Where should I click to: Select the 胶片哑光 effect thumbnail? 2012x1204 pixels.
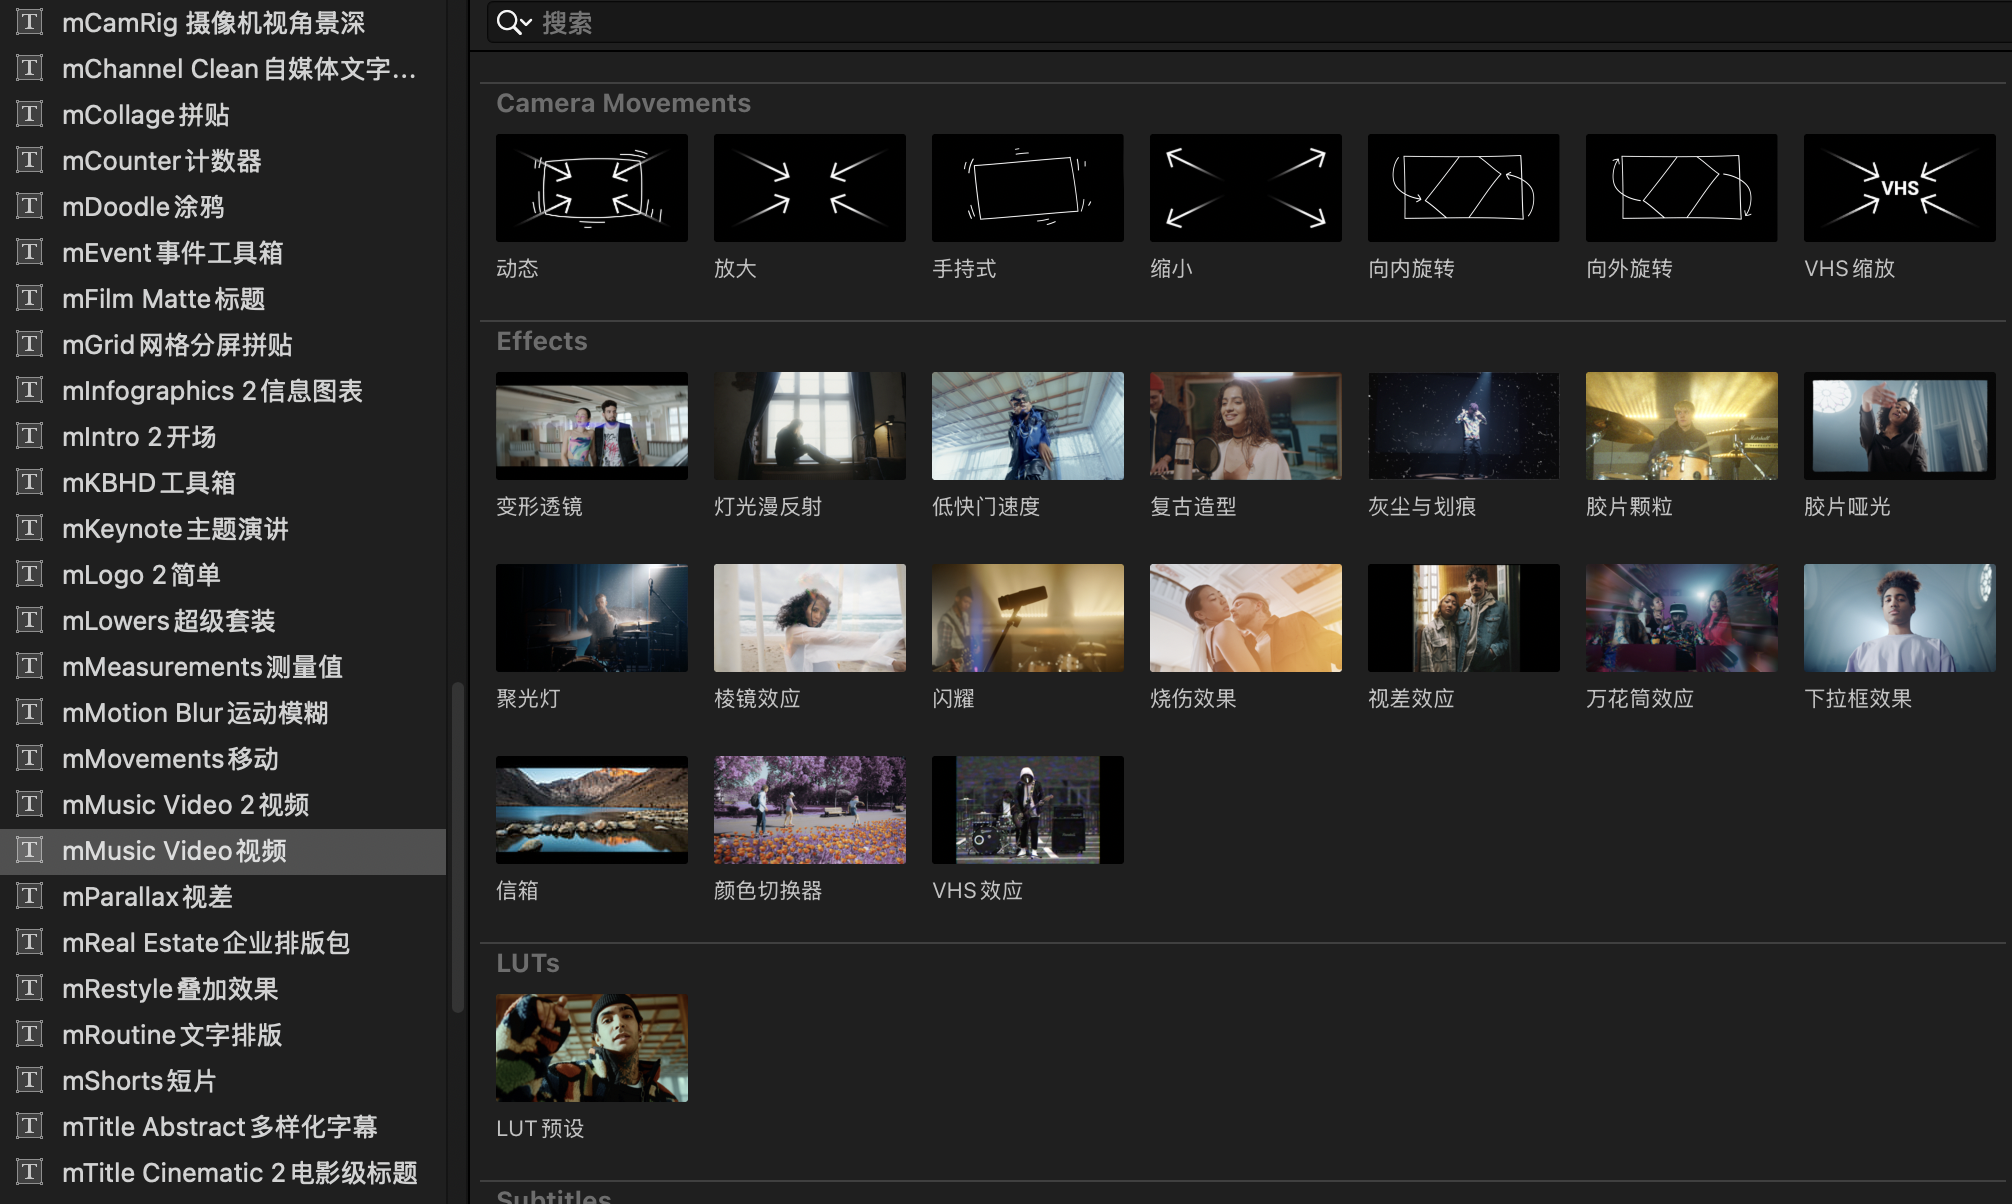[1900, 426]
